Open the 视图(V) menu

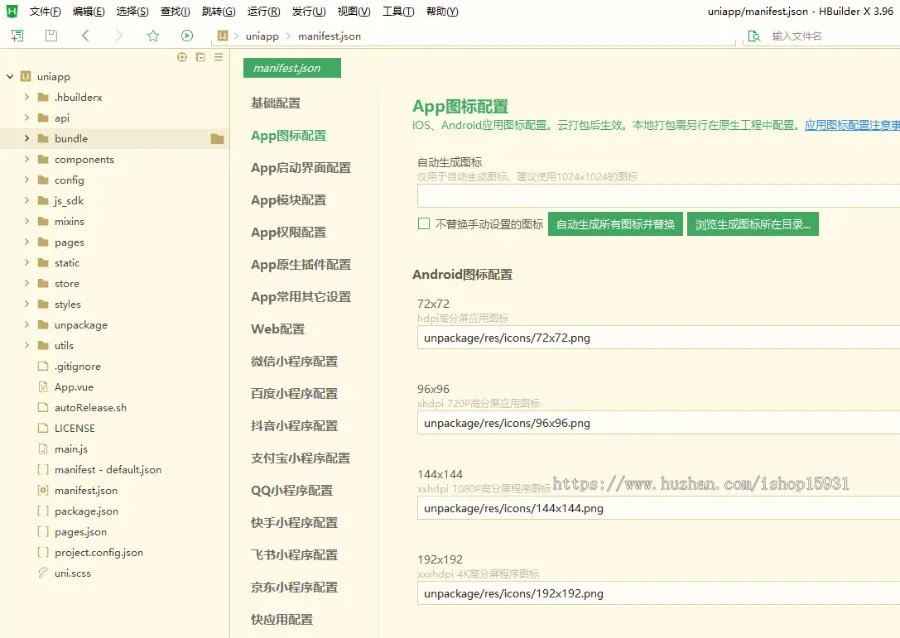(x=354, y=11)
